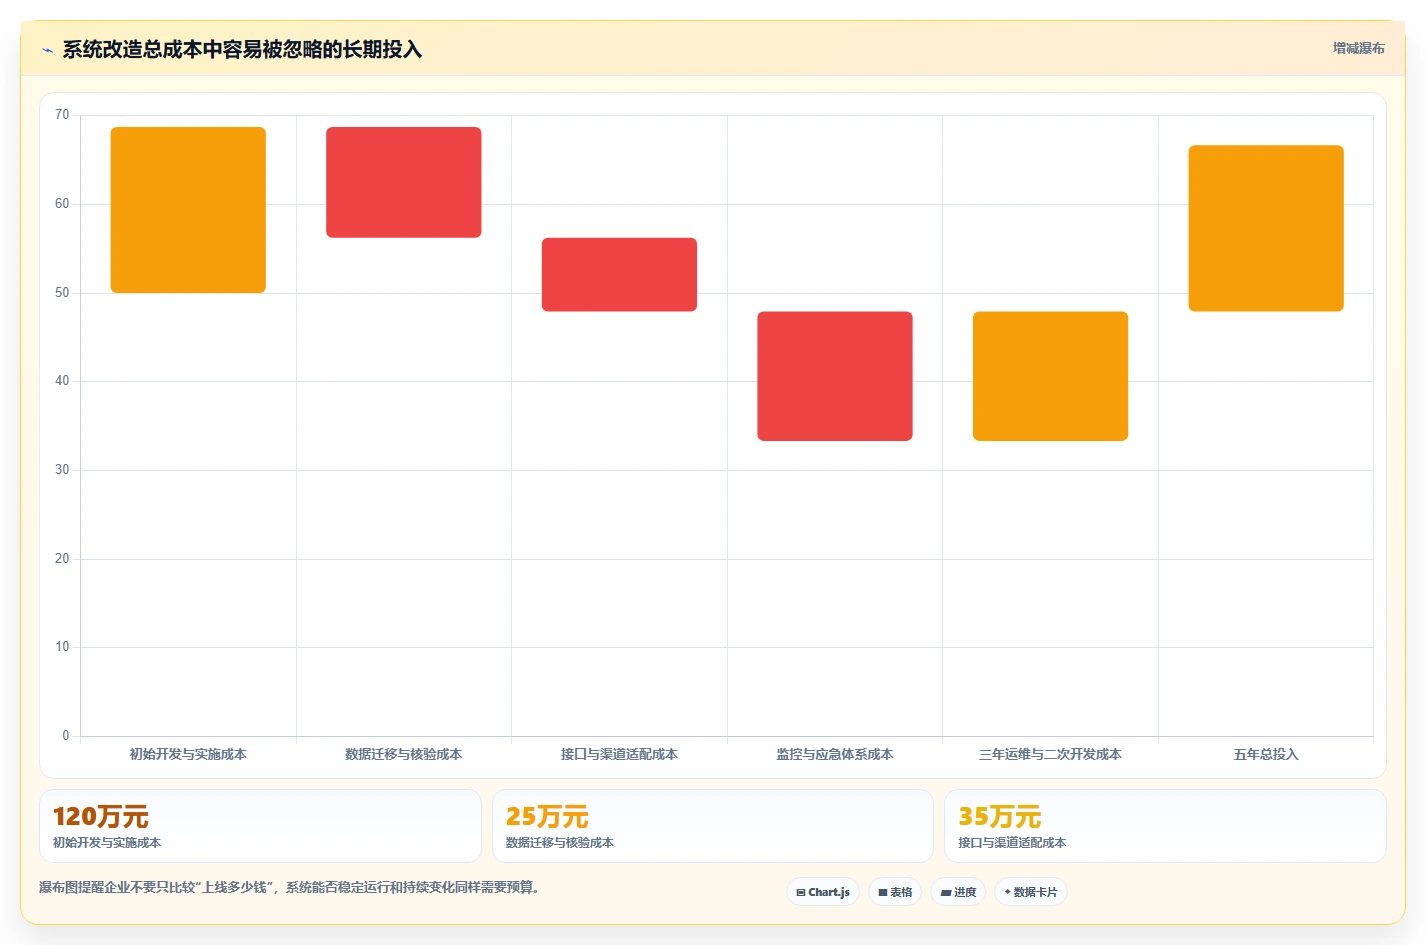The image size is (1426, 945).
Task: Click x-axis label 接口与渠道适配成本
Action: point(619,754)
